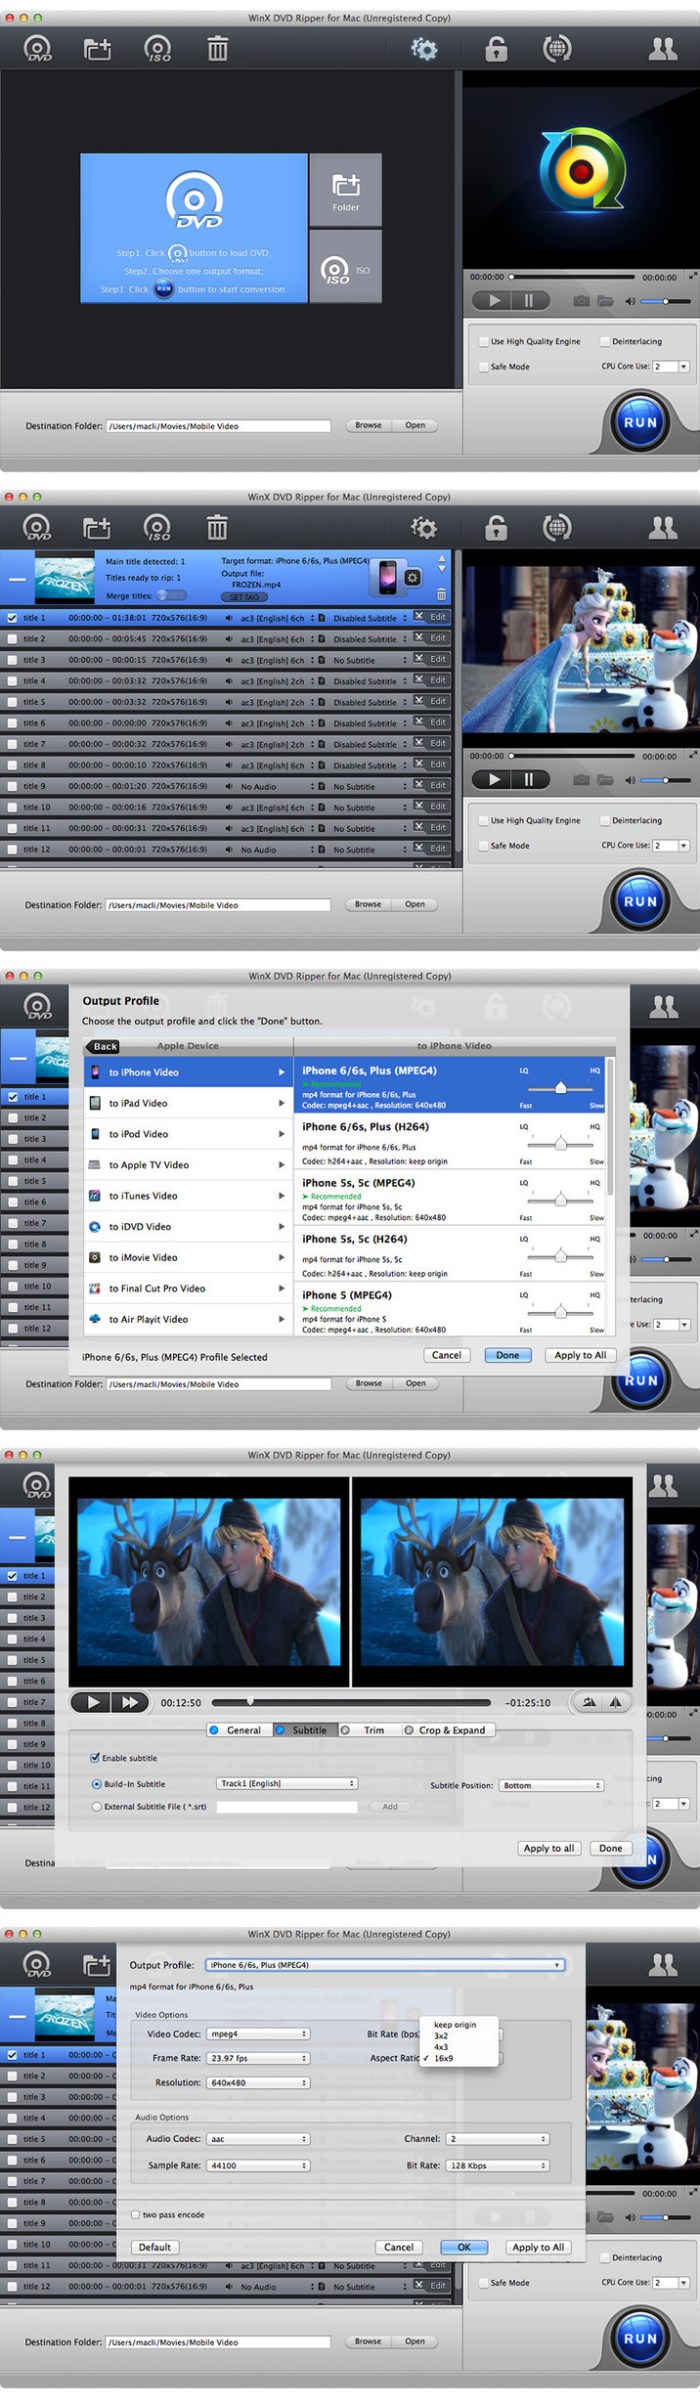Expand the Subtitle Position Bottom dropdown
The height and width of the screenshot is (2405, 700).
pos(552,1785)
